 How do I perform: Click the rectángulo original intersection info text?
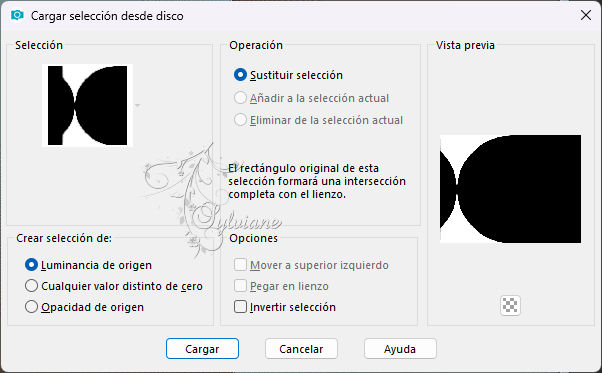tap(317, 181)
